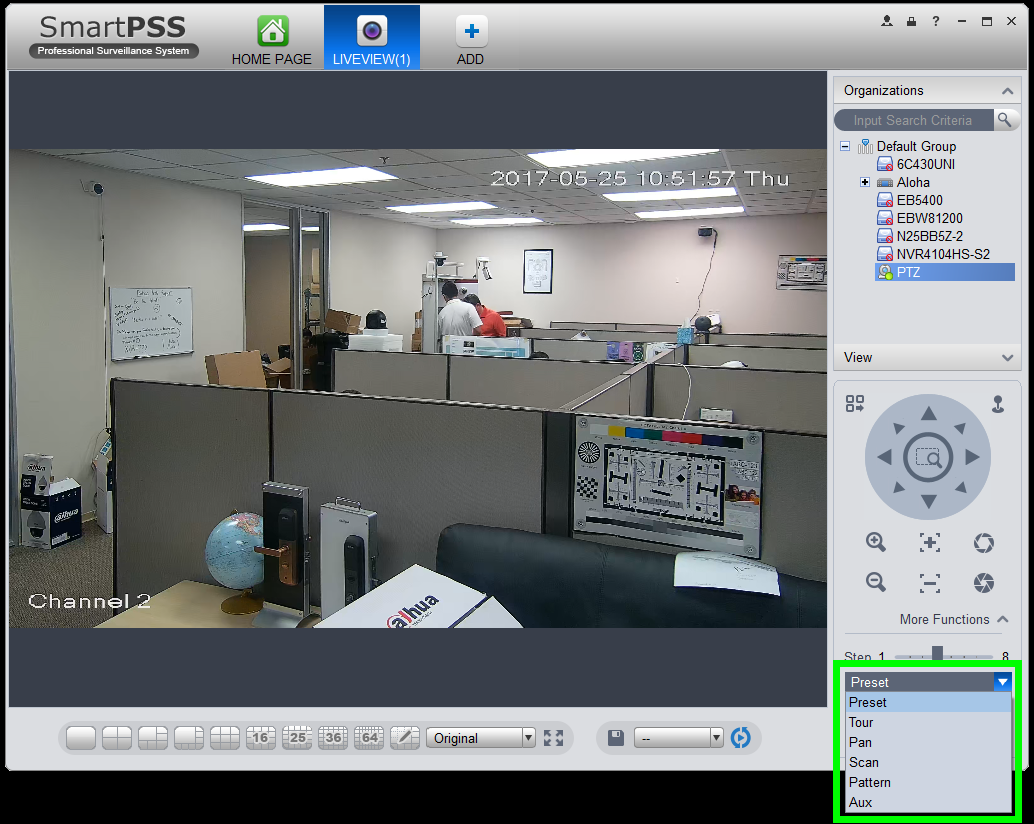Viewport: 1034px width, 824px height.
Task: Select single window view layout
Action: pyautogui.click(x=81, y=738)
